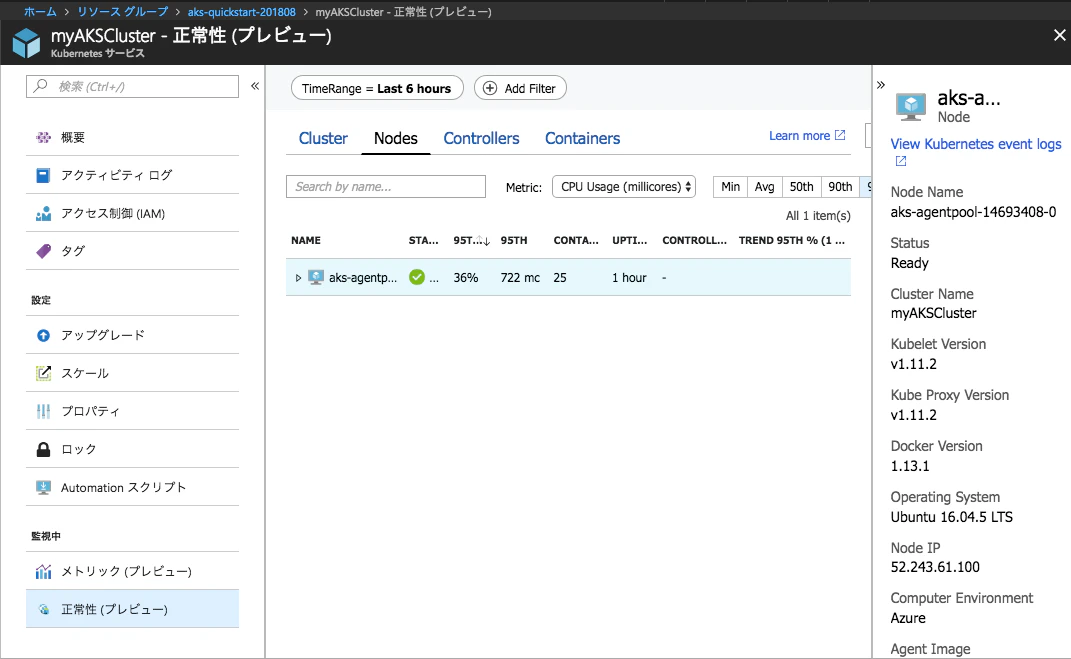
Task: Open the TimeRange = Last 6 hours filter
Action: coord(377,88)
